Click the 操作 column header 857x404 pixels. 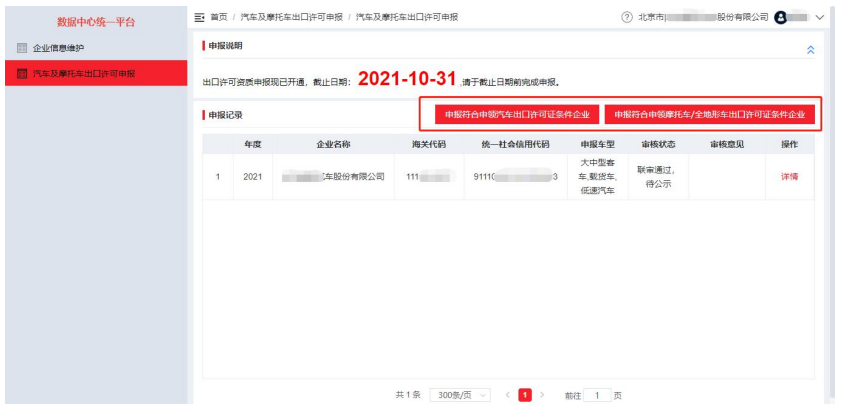coord(789,144)
